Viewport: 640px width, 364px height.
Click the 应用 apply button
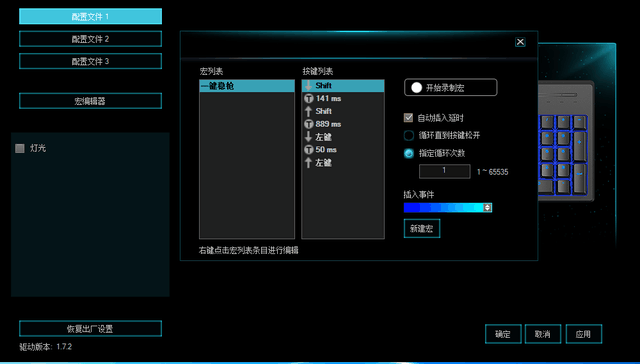tap(583, 334)
